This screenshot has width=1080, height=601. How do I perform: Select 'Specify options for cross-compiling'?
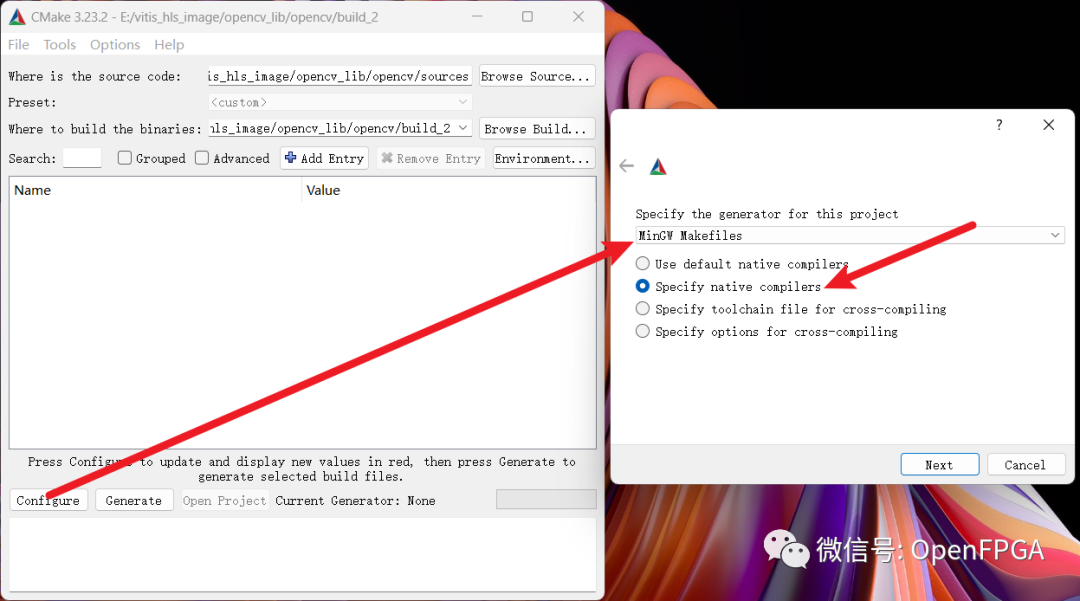pos(641,331)
